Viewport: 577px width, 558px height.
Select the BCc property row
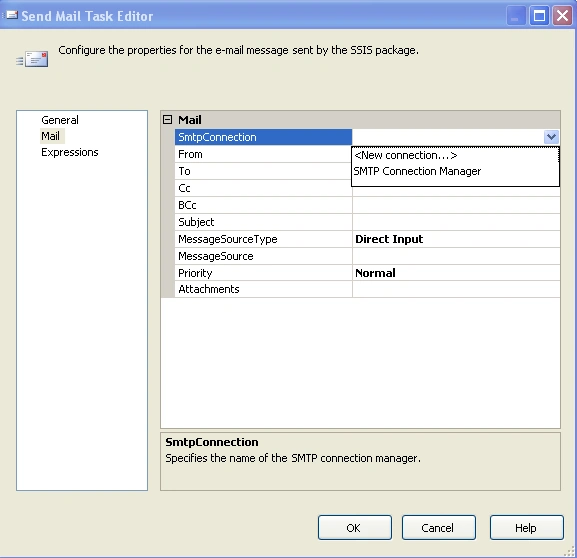[367, 205]
